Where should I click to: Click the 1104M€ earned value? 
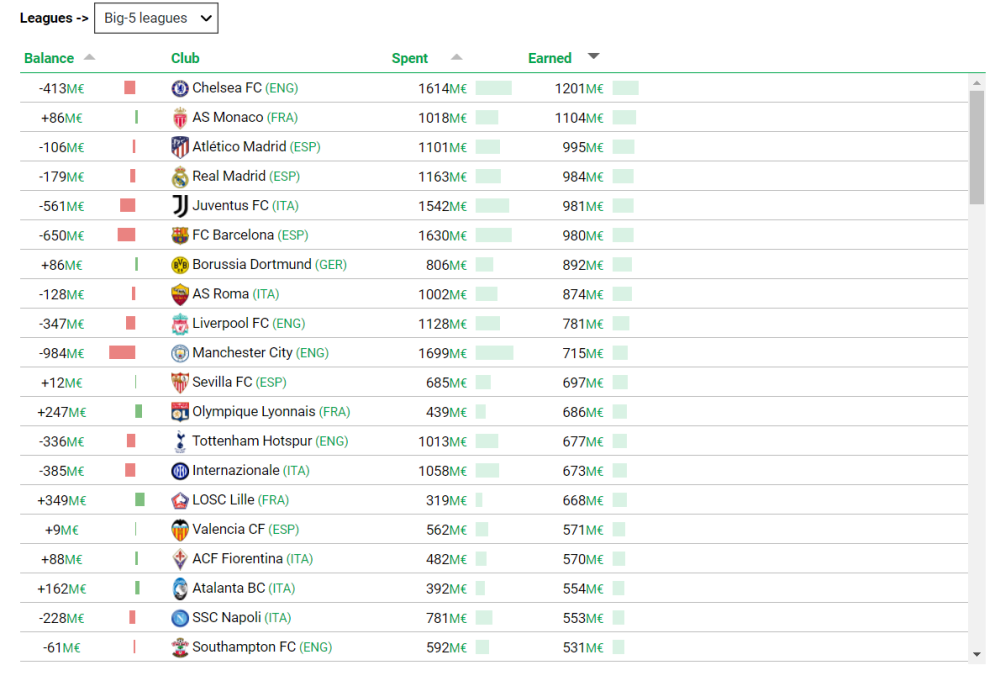coord(579,118)
